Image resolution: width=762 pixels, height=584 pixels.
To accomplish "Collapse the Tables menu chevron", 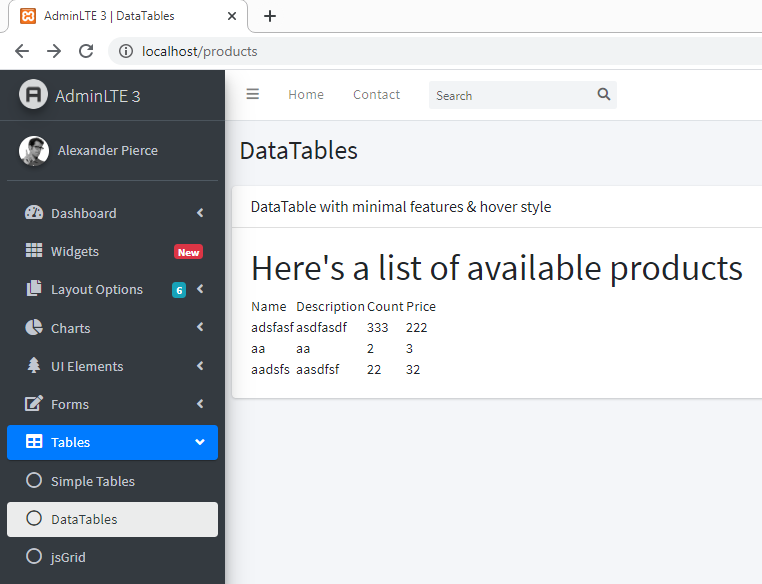I will click(x=200, y=442).
